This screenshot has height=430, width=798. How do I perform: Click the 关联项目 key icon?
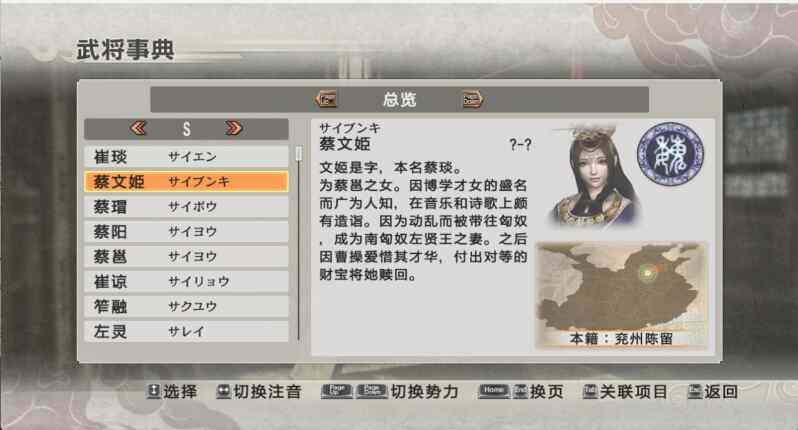pyautogui.click(x=590, y=391)
